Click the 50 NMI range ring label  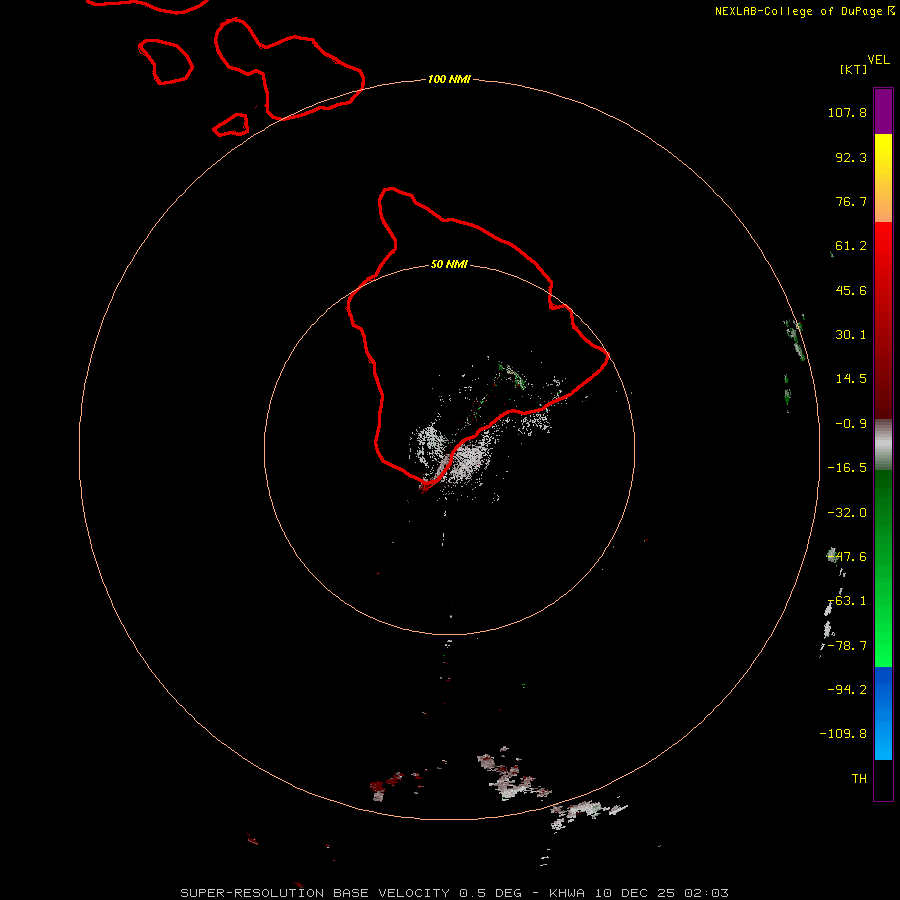point(449,265)
